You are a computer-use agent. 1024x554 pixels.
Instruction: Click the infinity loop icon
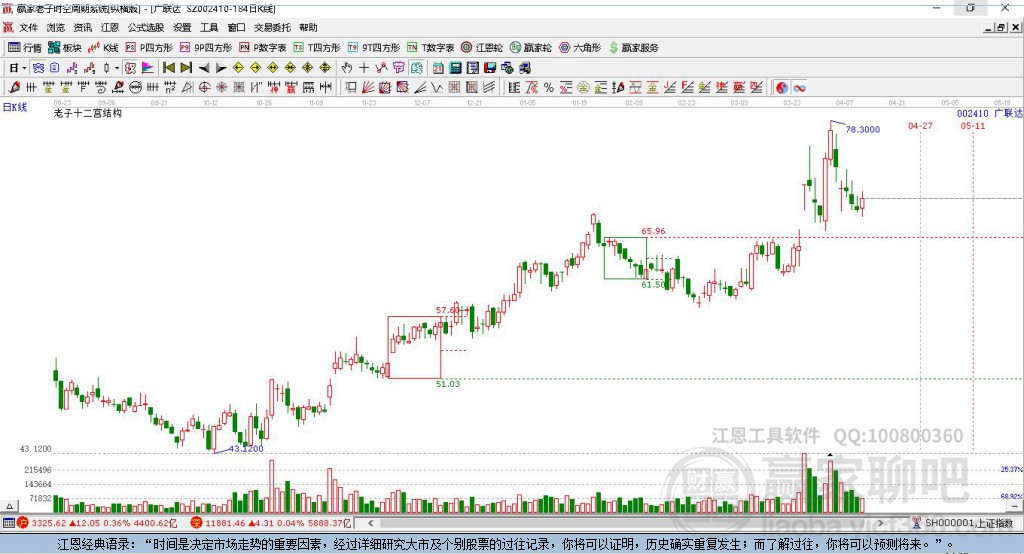tap(799, 88)
